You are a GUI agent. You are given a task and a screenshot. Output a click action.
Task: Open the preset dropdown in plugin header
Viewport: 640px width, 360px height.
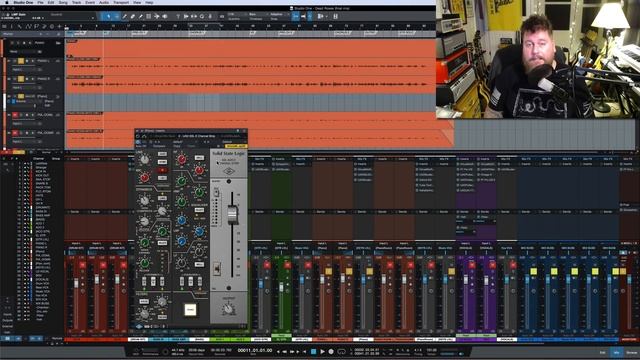pyautogui.click(x=184, y=142)
